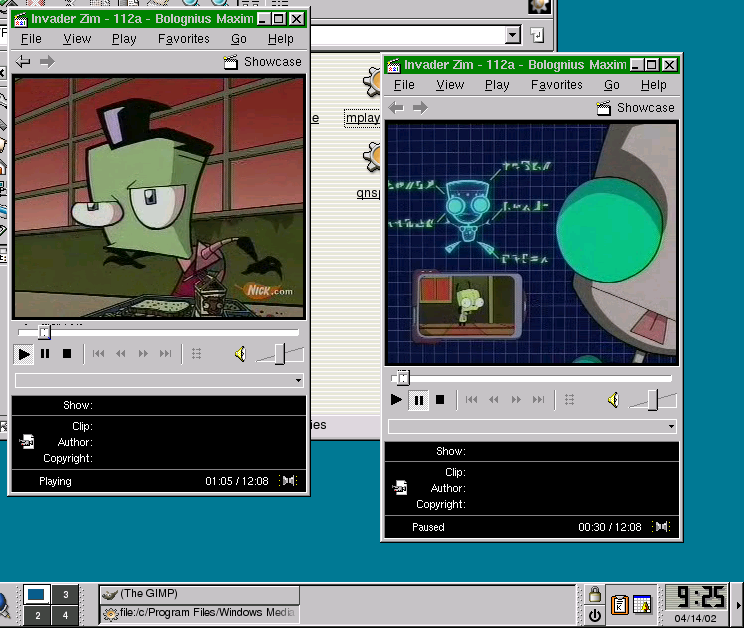
Task: Skip to previous track in left player
Action: click(x=99, y=354)
